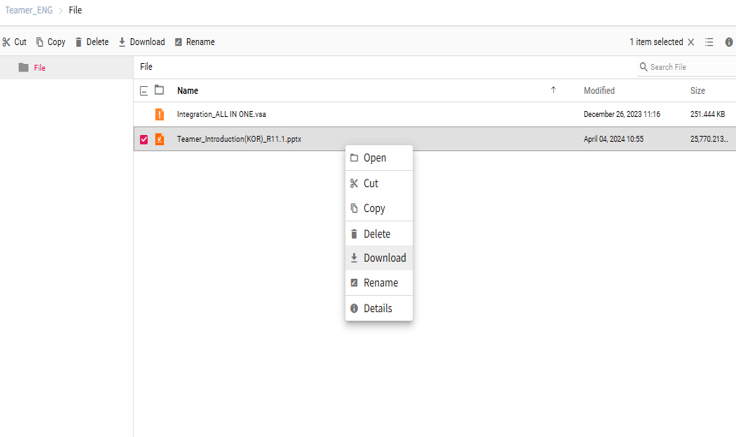Toggle the select-all checkbox in header
The height and width of the screenshot is (437, 736).
[x=144, y=91]
